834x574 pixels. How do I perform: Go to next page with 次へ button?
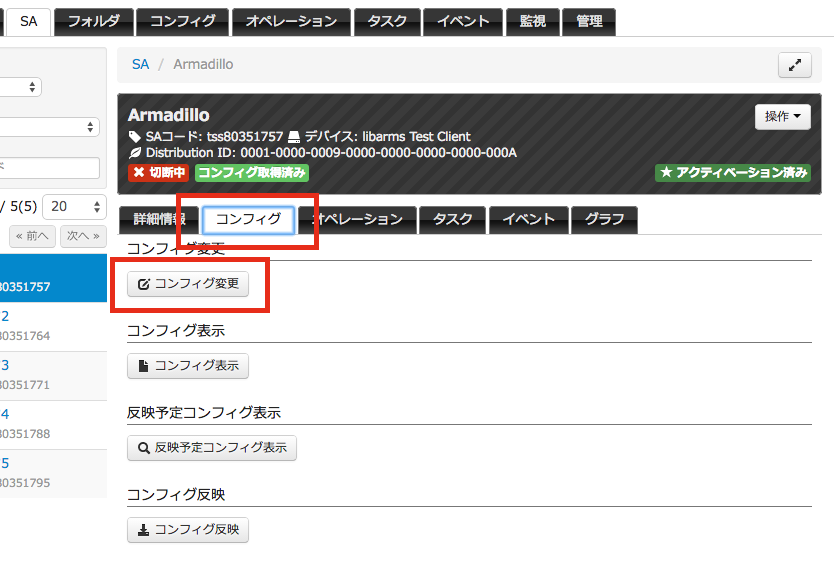pyautogui.click(x=83, y=236)
